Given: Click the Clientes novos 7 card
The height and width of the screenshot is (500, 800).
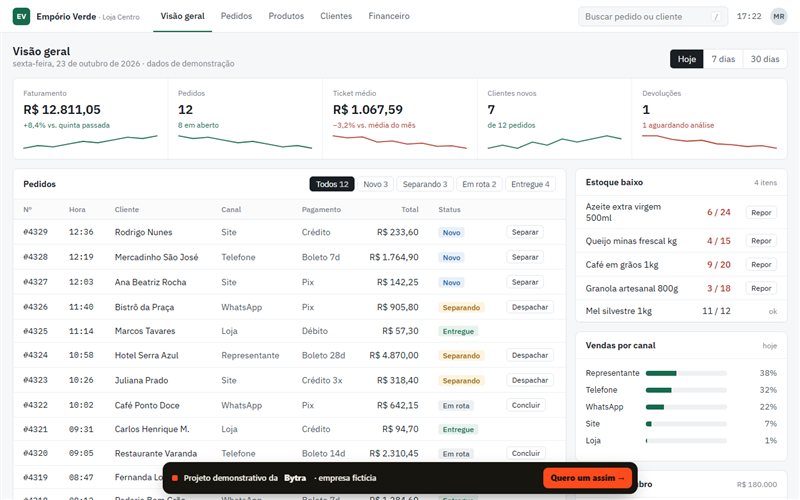Looking at the screenshot, I should [x=555, y=119].
